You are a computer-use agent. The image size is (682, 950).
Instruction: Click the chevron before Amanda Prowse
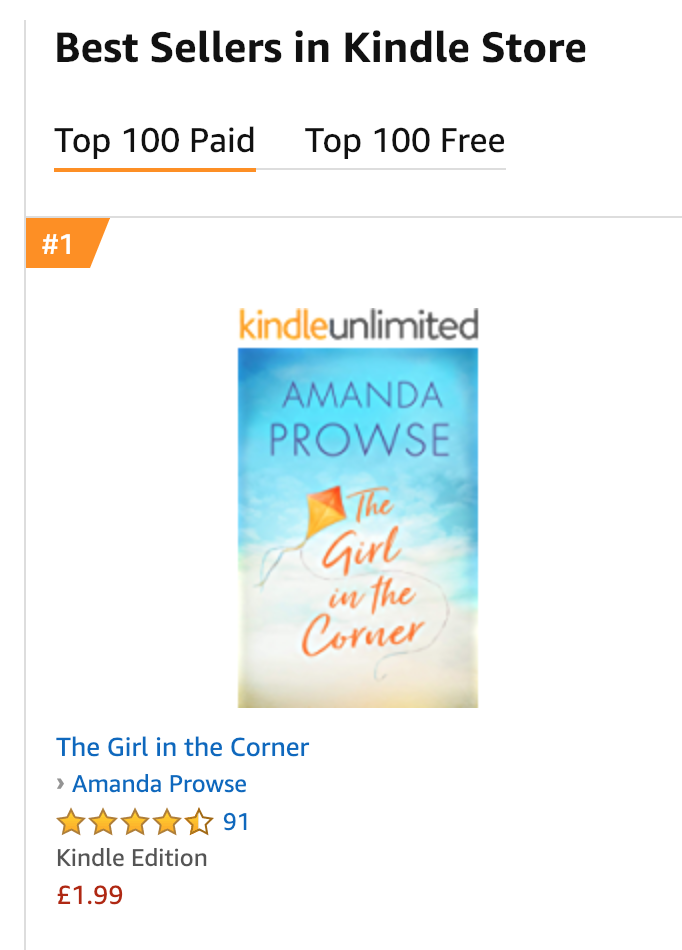pyautogui.click(x=61, y=784)
